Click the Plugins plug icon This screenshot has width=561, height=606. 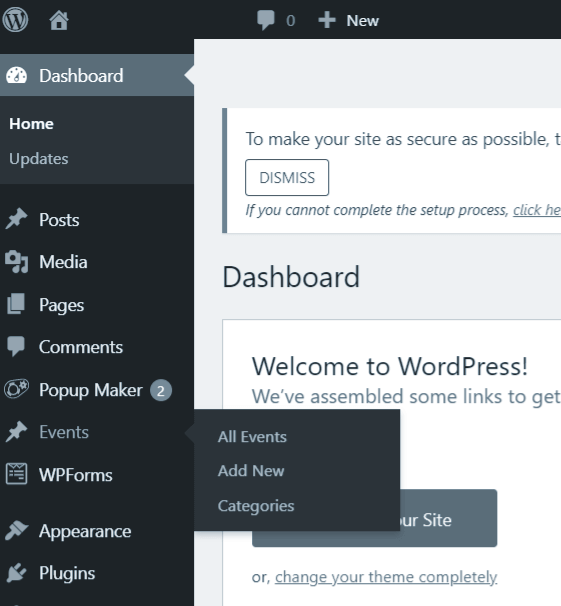coord(16,573)
